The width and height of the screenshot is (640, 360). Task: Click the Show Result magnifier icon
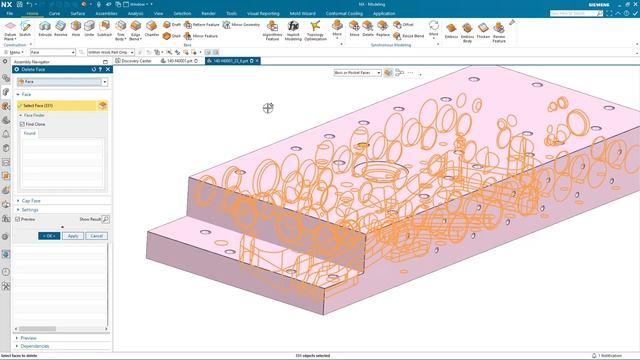point(105,219)
